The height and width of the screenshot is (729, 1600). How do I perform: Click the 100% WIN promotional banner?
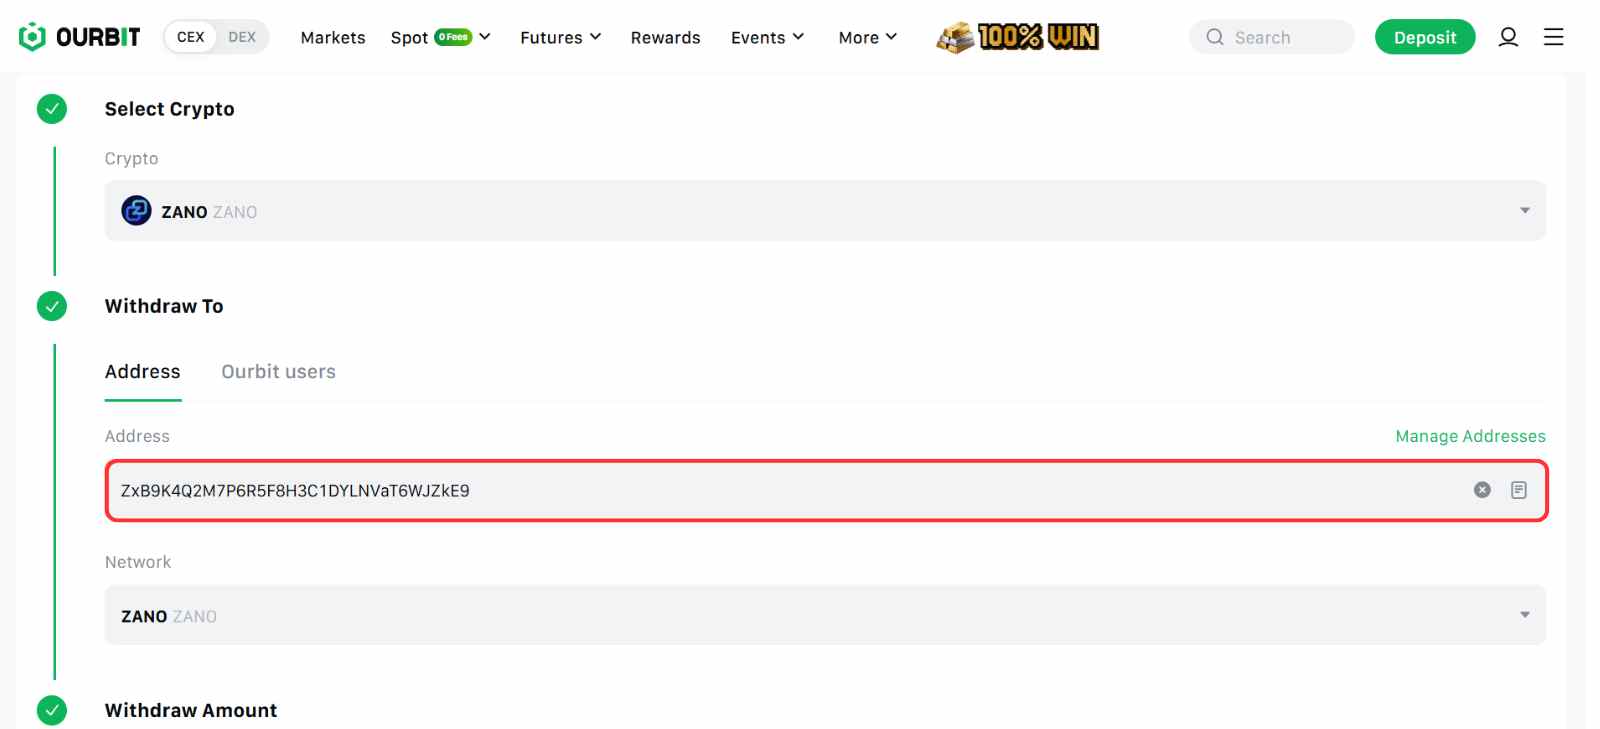[1017, 37]
